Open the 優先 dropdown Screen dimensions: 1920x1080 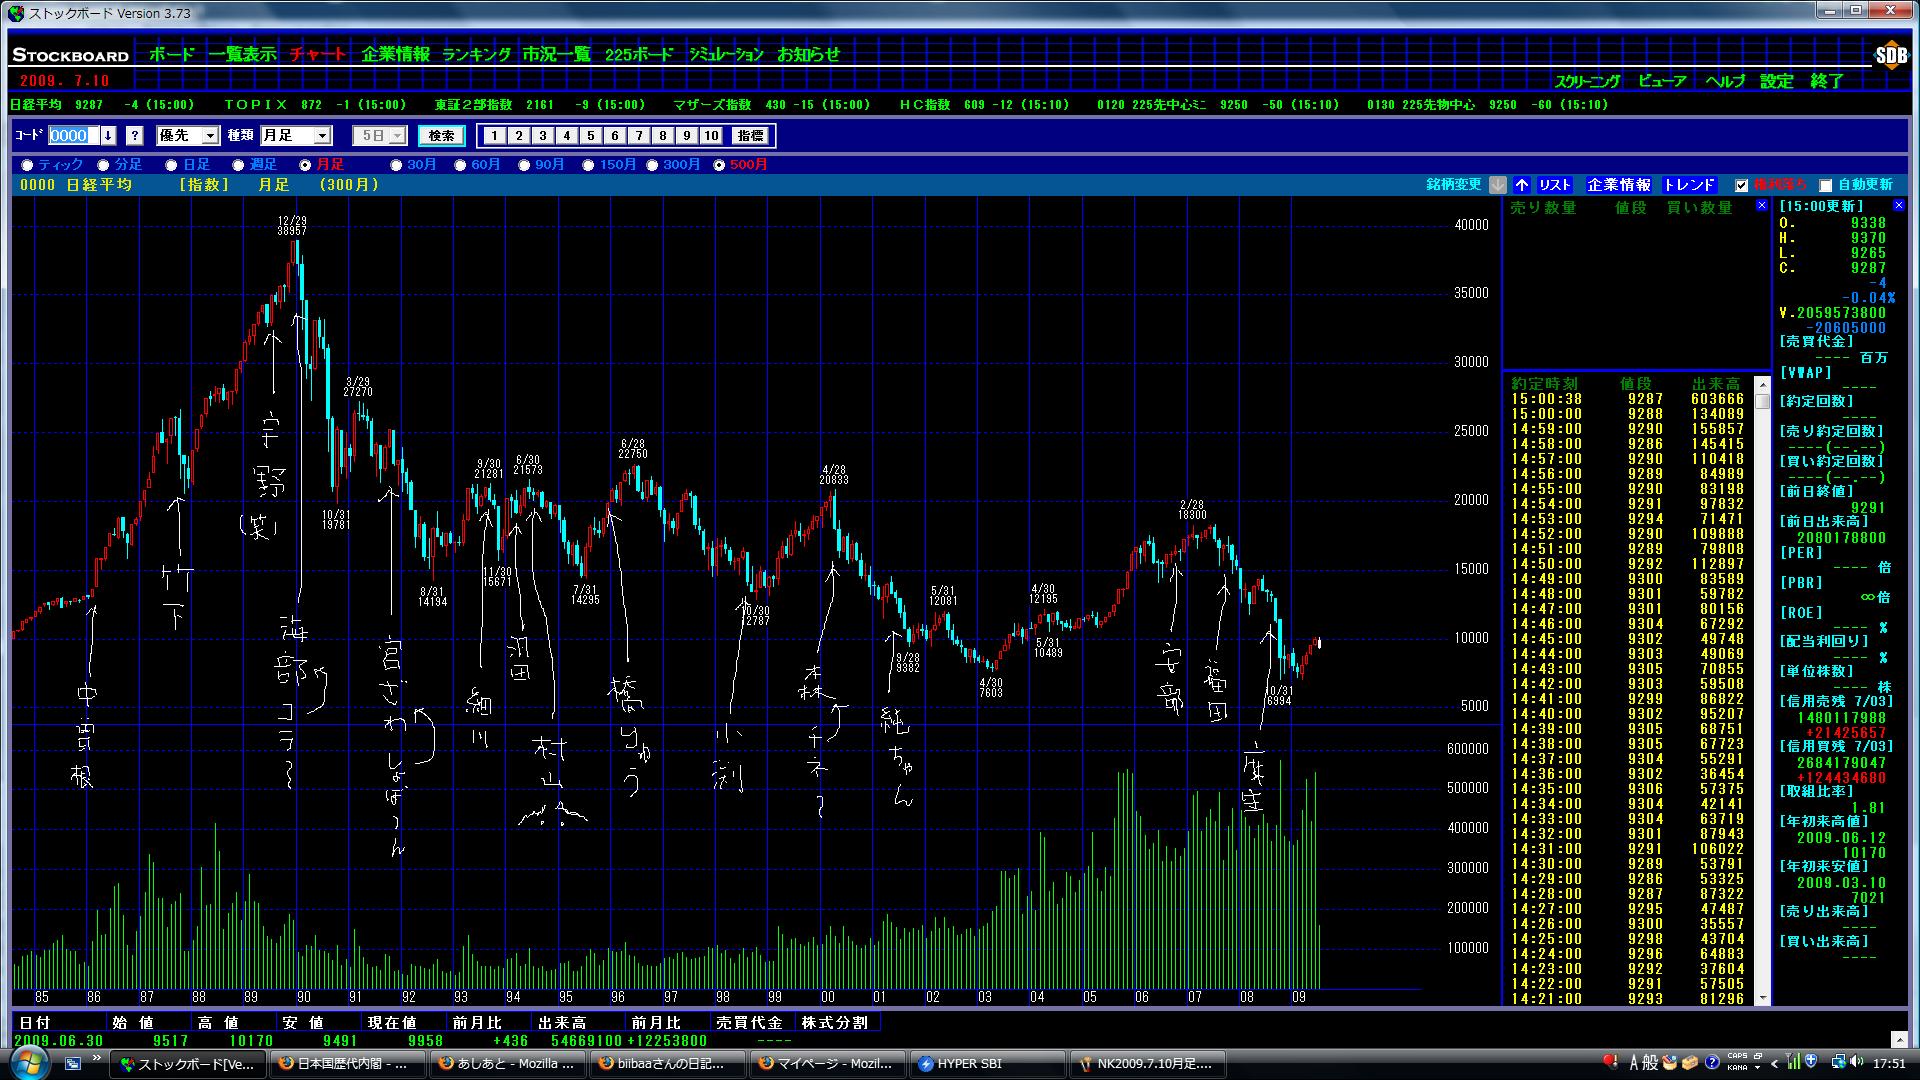[210, 136]
